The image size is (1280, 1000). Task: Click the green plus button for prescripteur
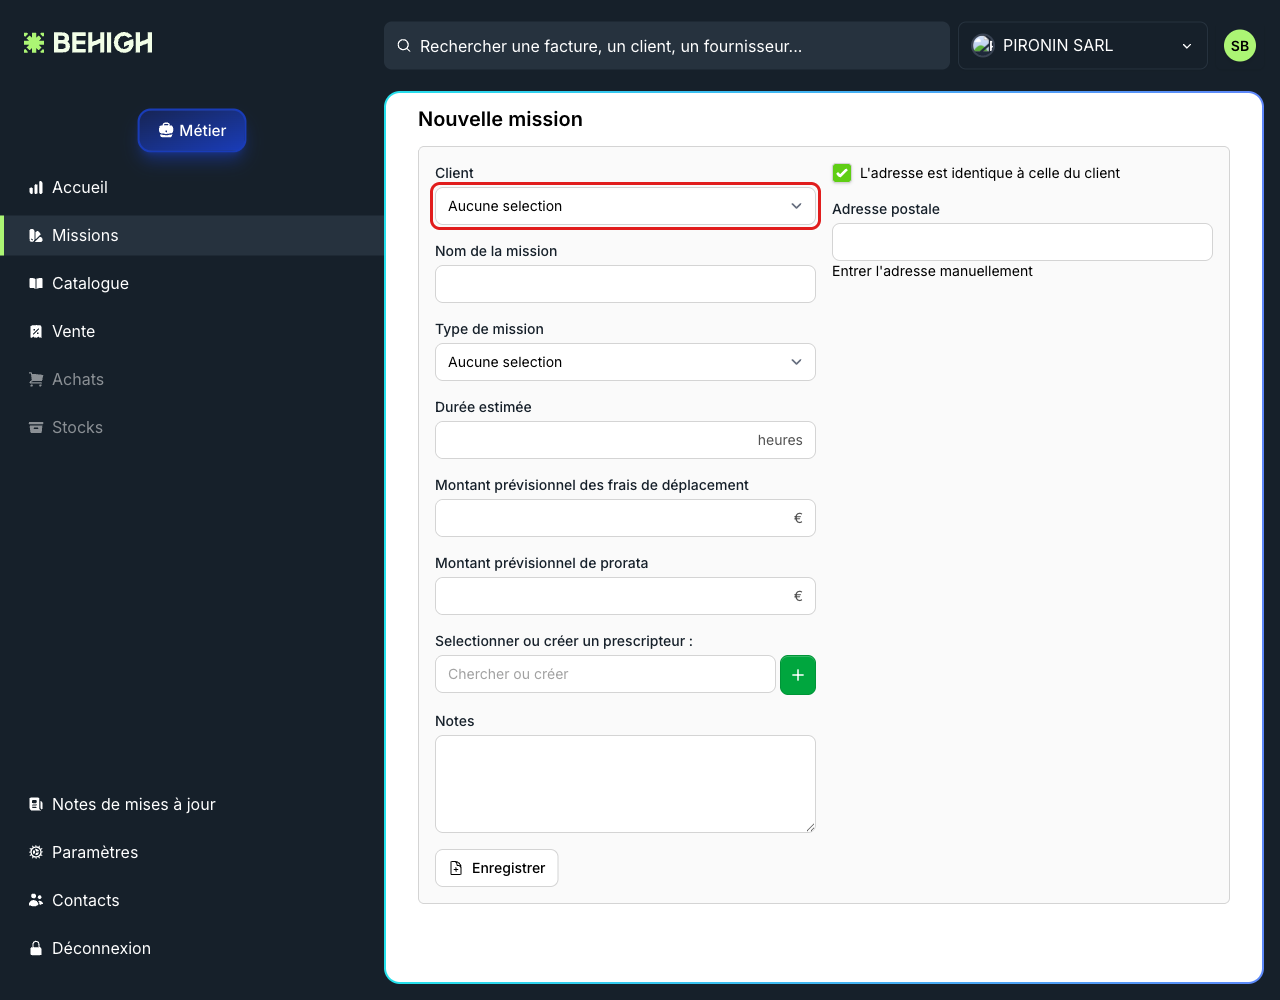[x=798, y=675]
